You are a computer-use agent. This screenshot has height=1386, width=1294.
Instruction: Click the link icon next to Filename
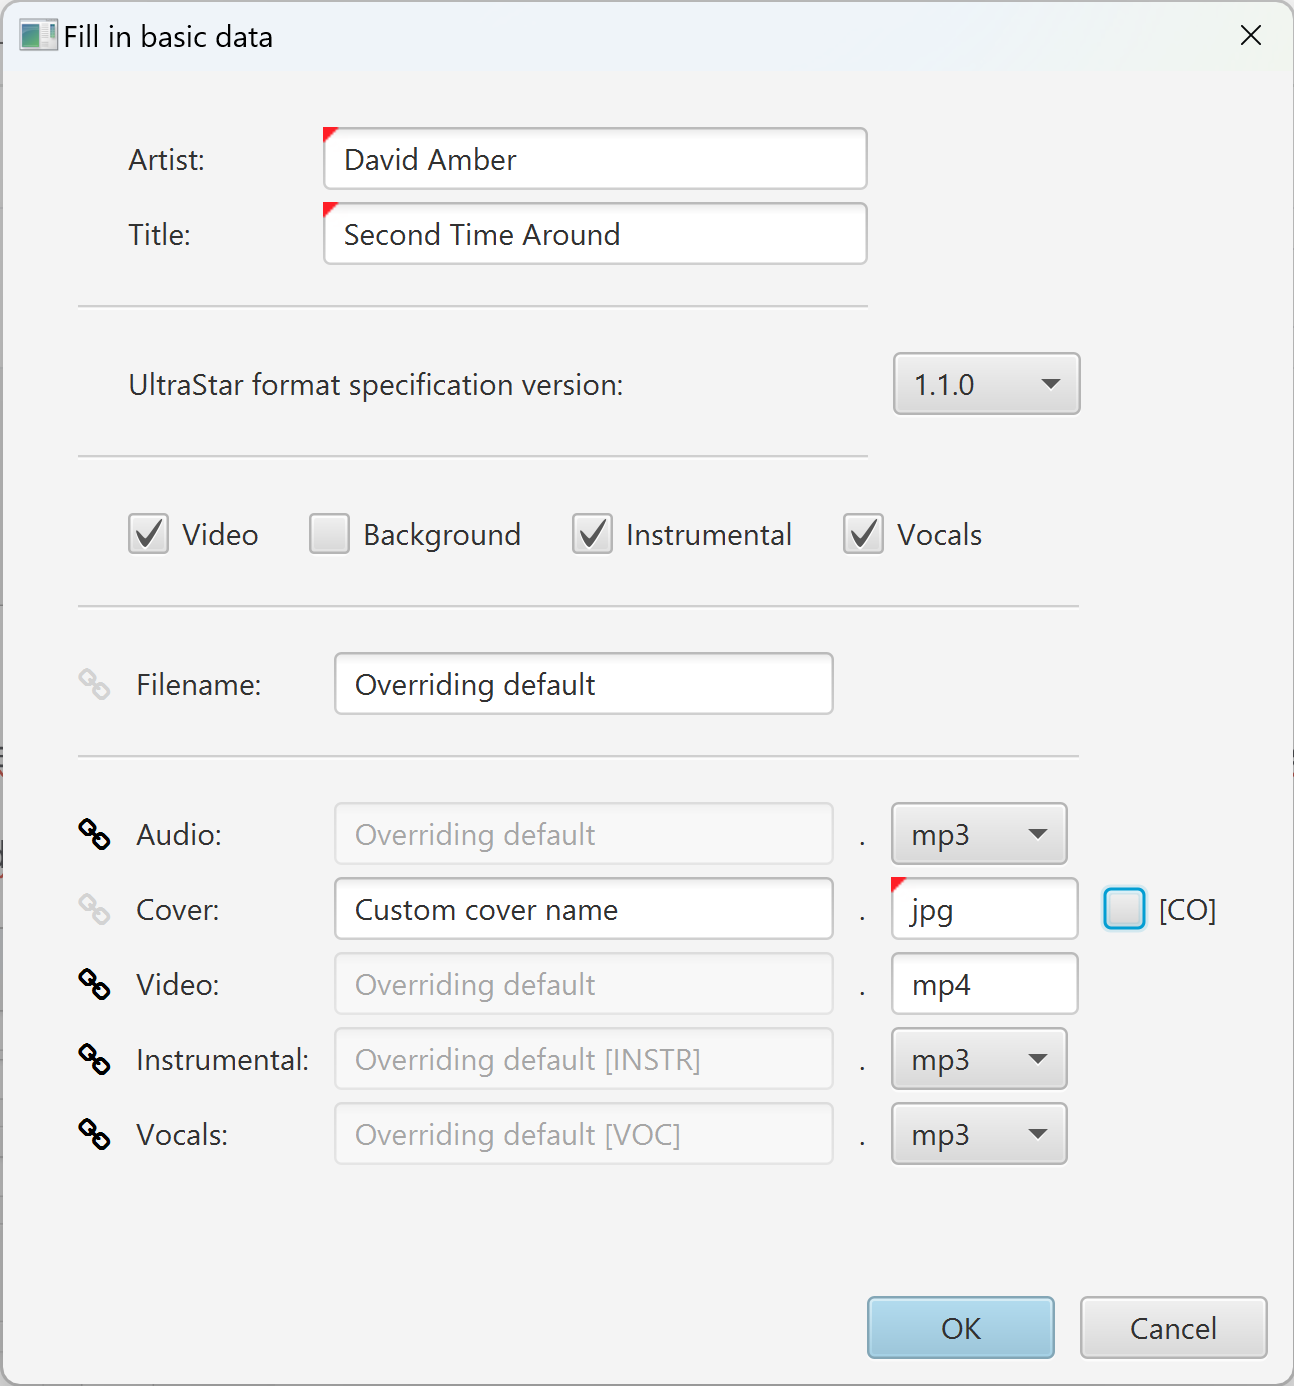point(94,685)
